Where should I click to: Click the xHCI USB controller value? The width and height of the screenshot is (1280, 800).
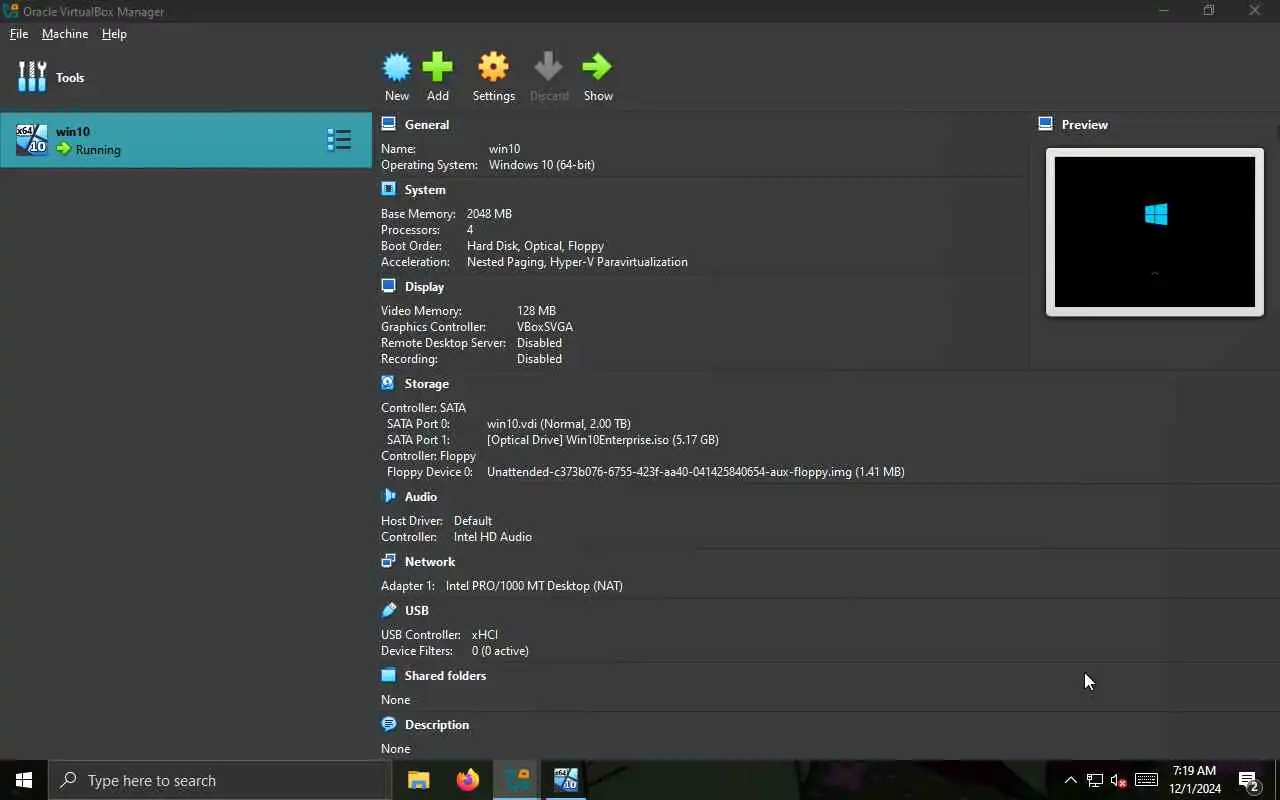[485, 635]
